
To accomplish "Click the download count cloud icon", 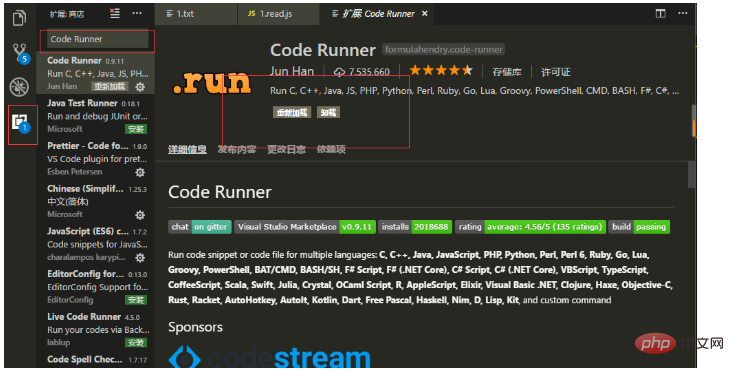I will pyautogui.click(x=339, y=72).
